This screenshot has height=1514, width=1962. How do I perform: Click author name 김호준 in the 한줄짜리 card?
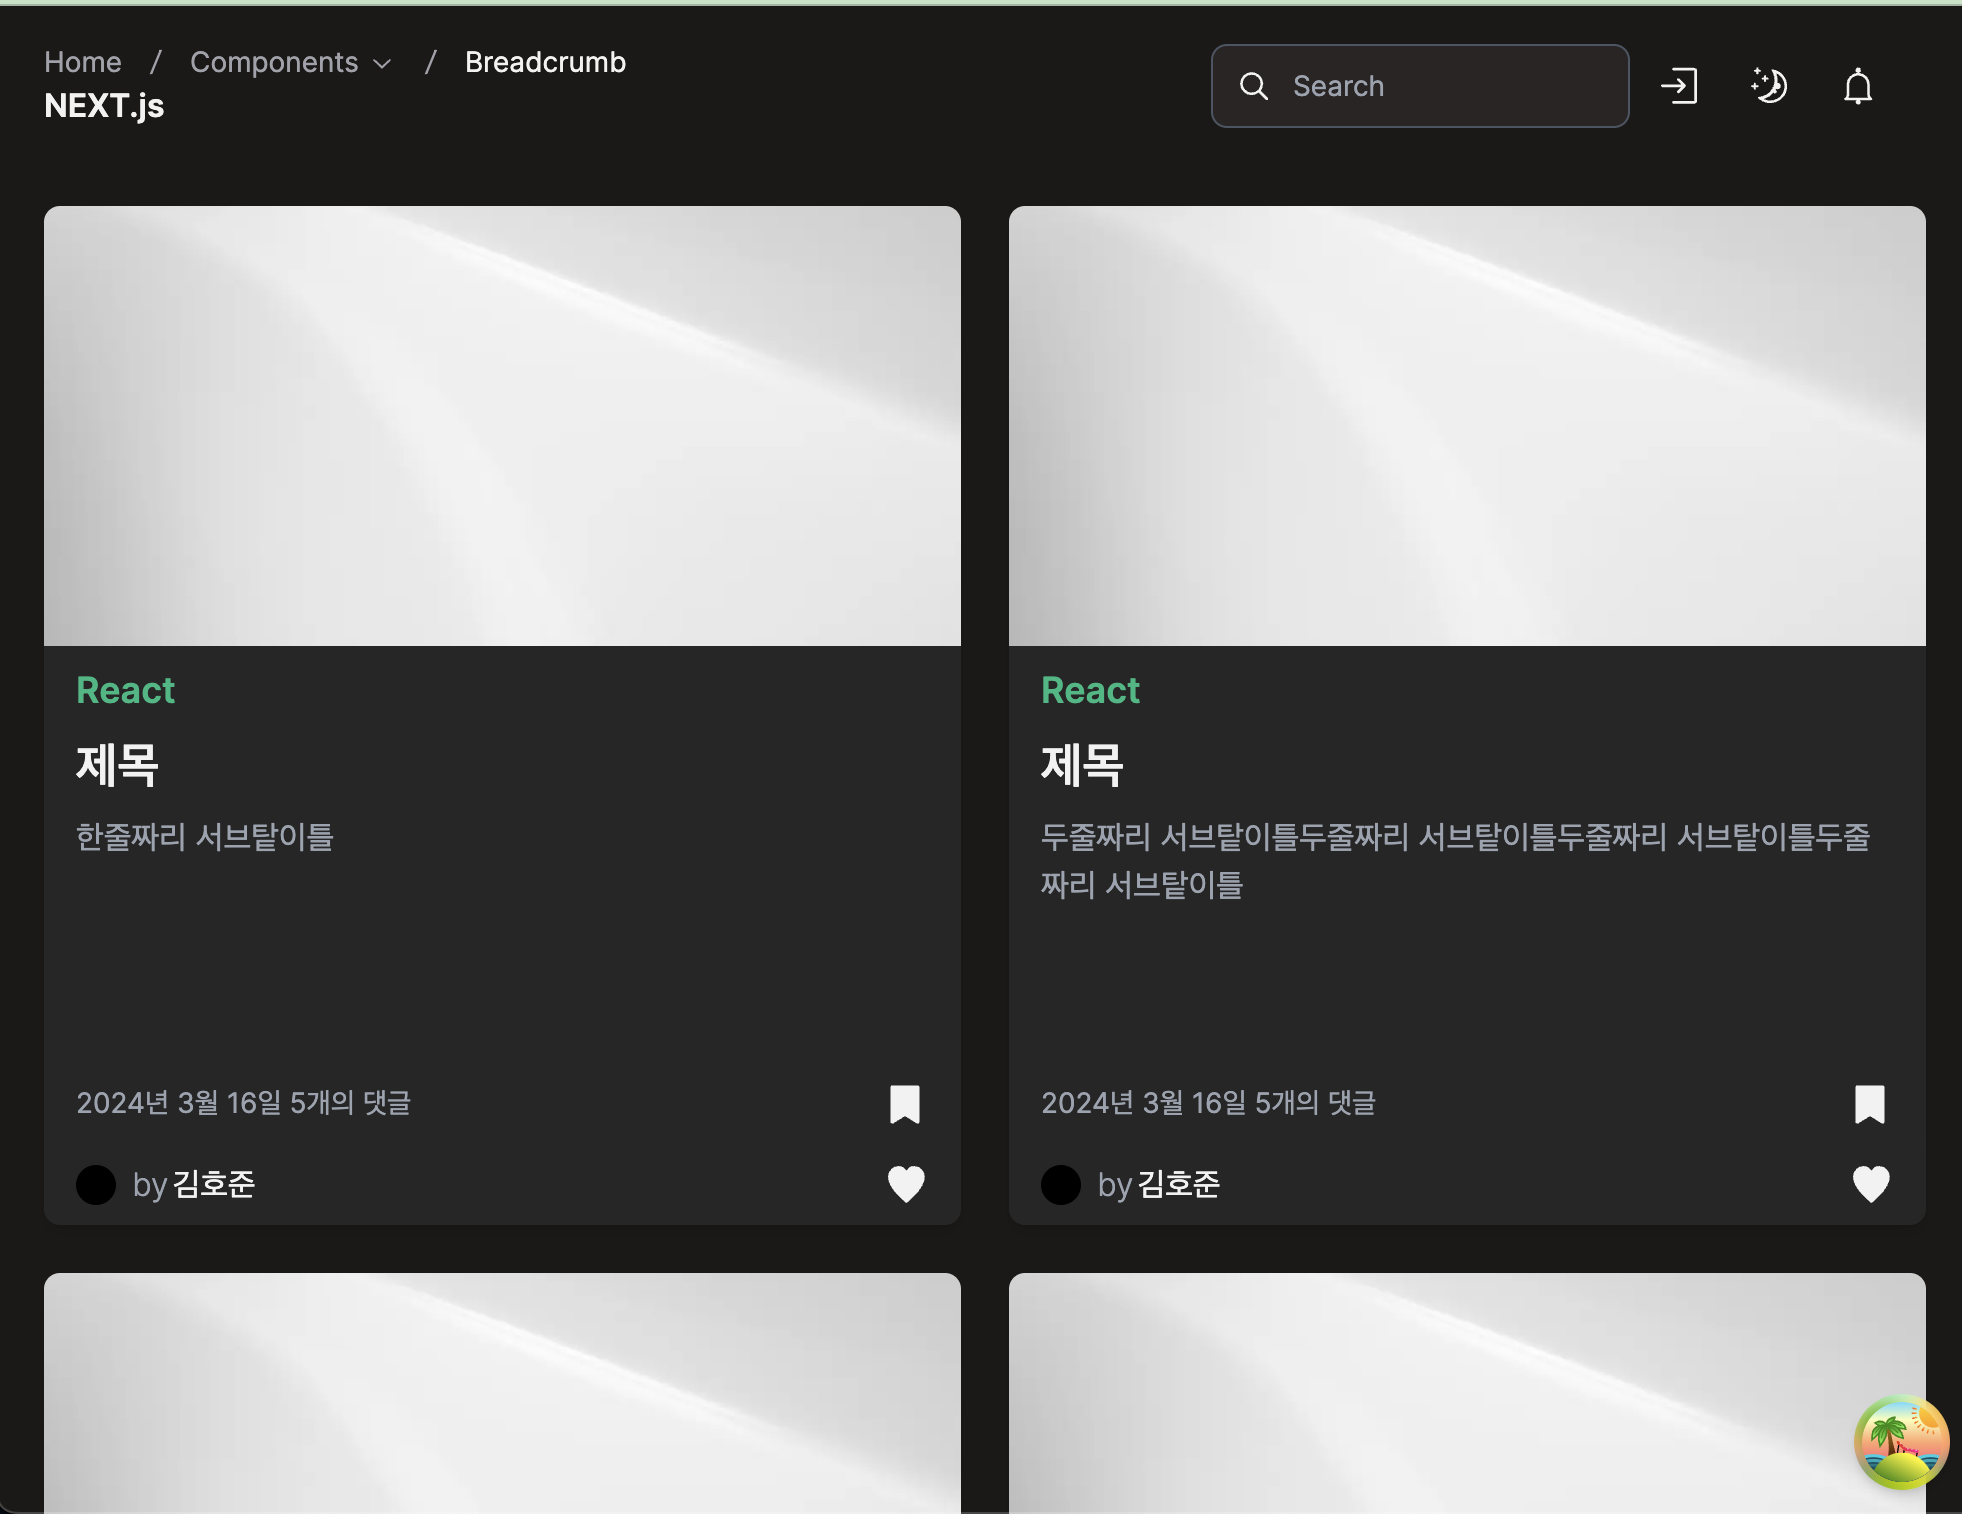214,1184
